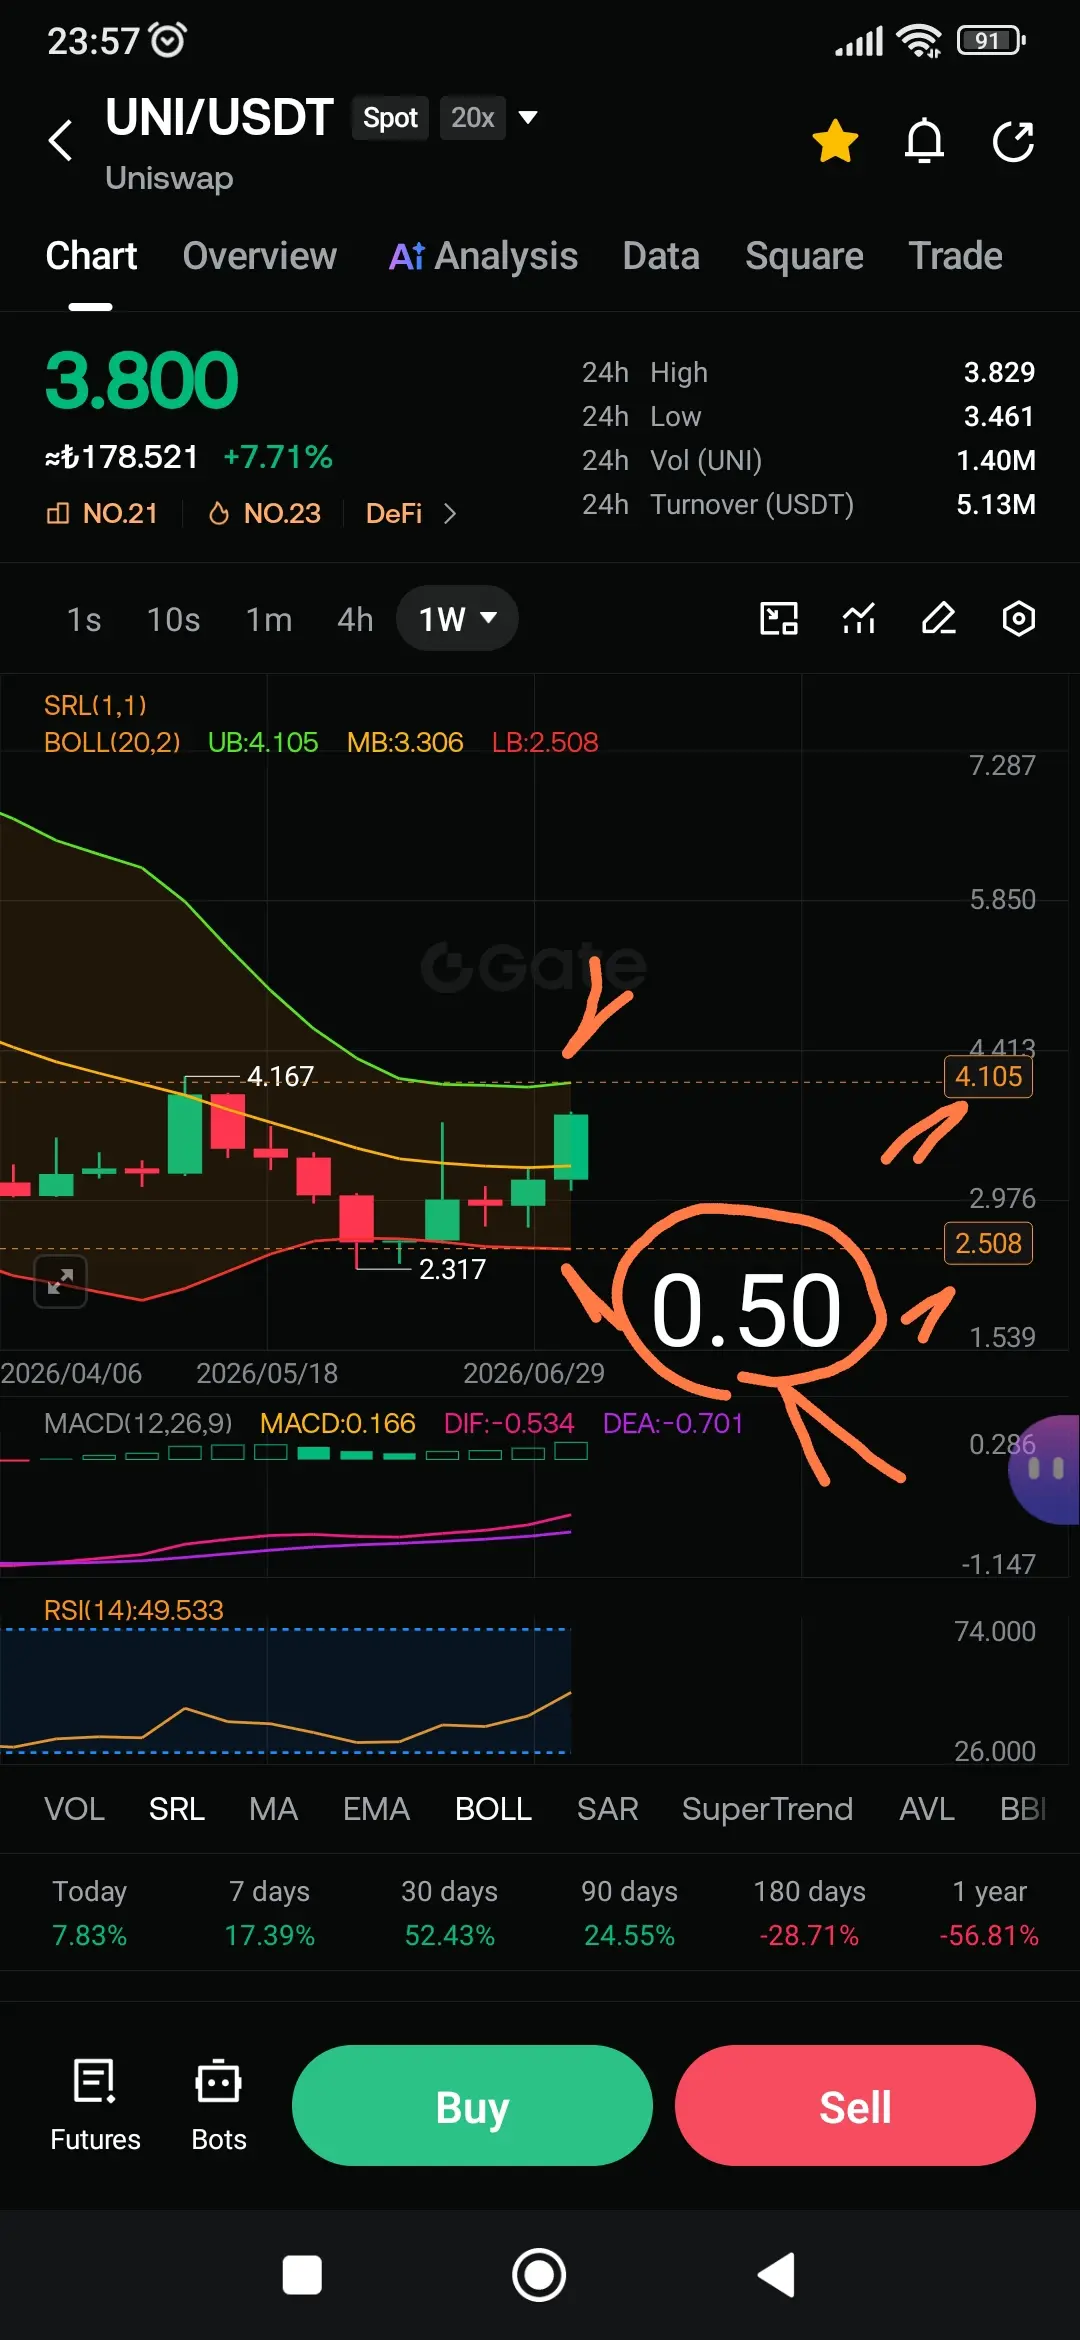Open the NO.21 ranking badge
The height and width of the screenshot is (2340, 1080).
pyautogui.click(x=102, y=513)
